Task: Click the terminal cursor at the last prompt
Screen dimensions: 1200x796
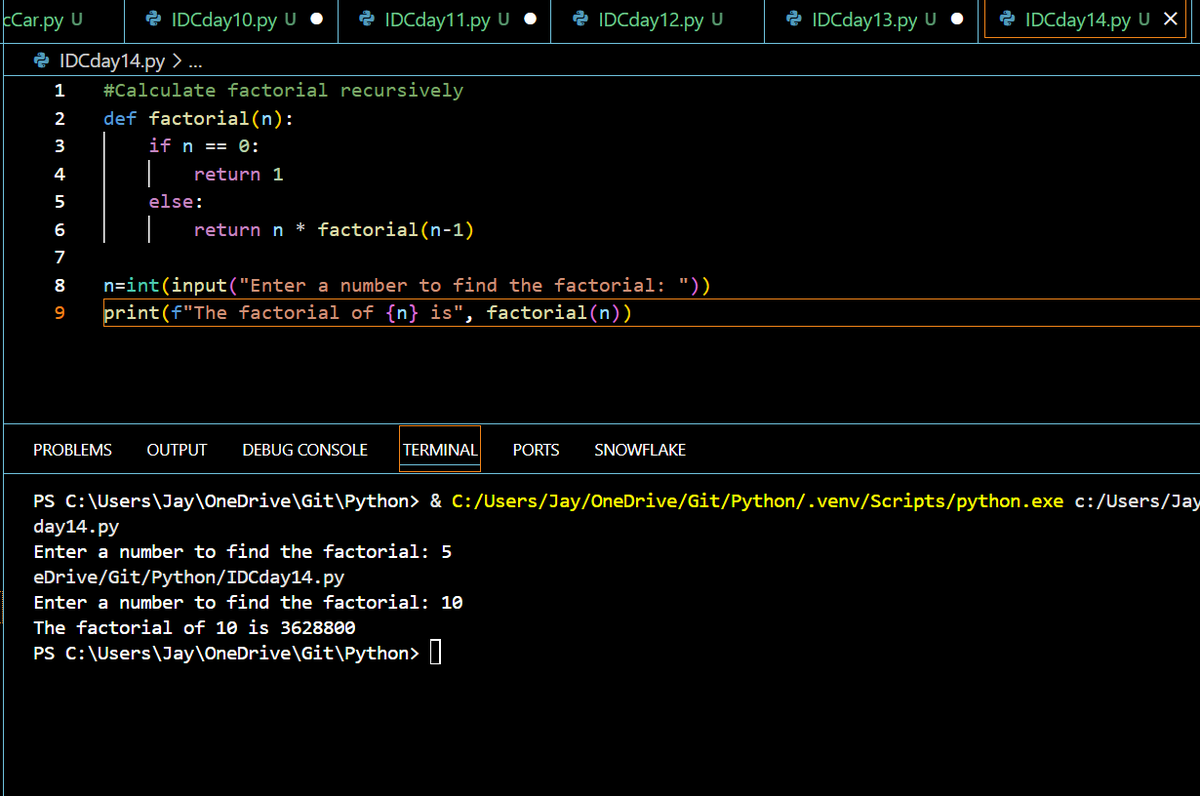Action: click(x=435, y=653)
